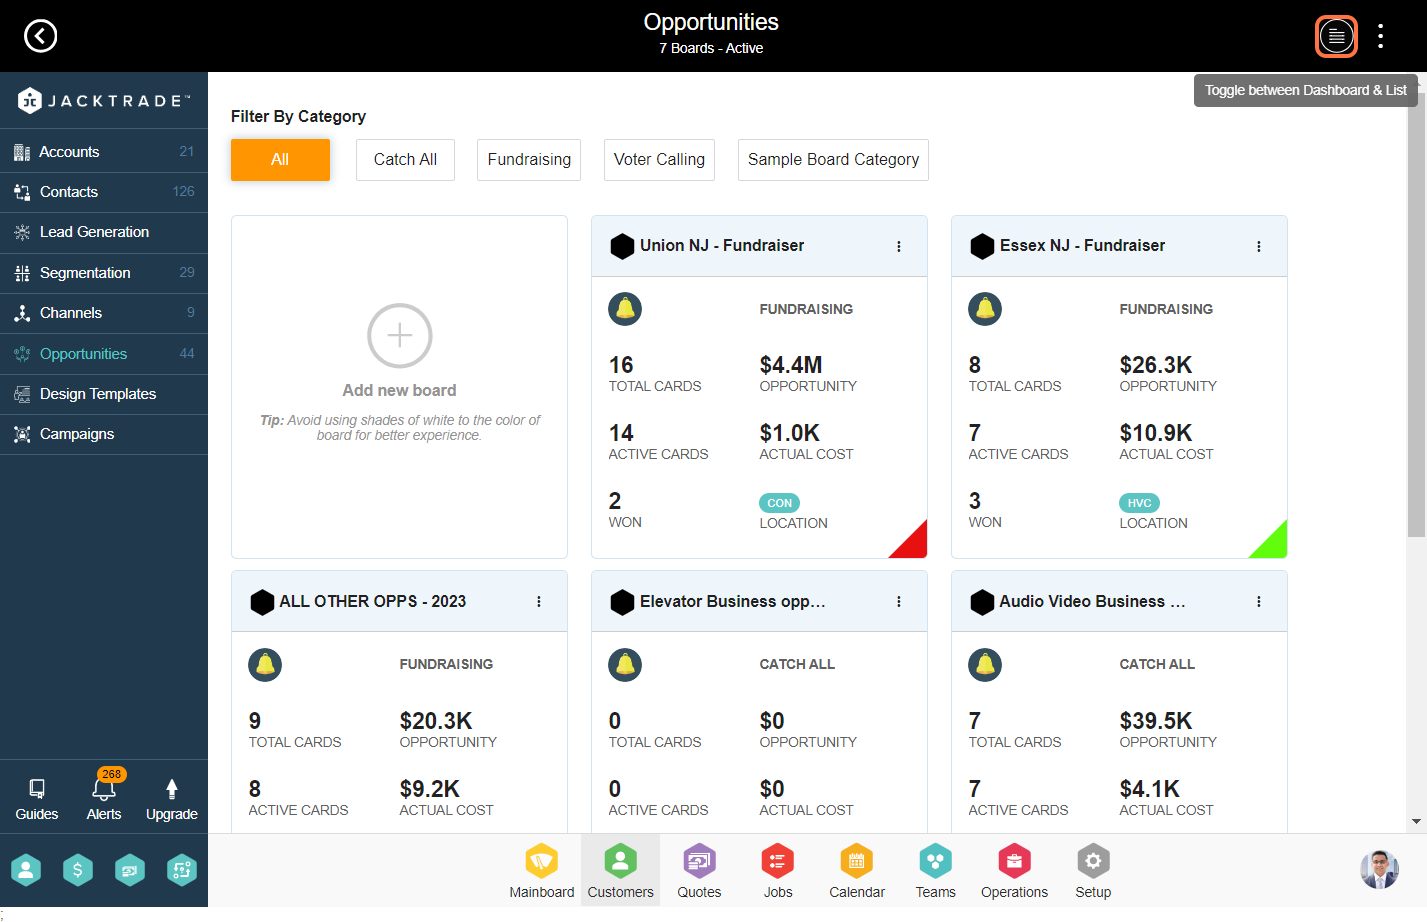This screenshot has height=922, width=1427.
Task: Open Design Templates
Action: (104, 394)
